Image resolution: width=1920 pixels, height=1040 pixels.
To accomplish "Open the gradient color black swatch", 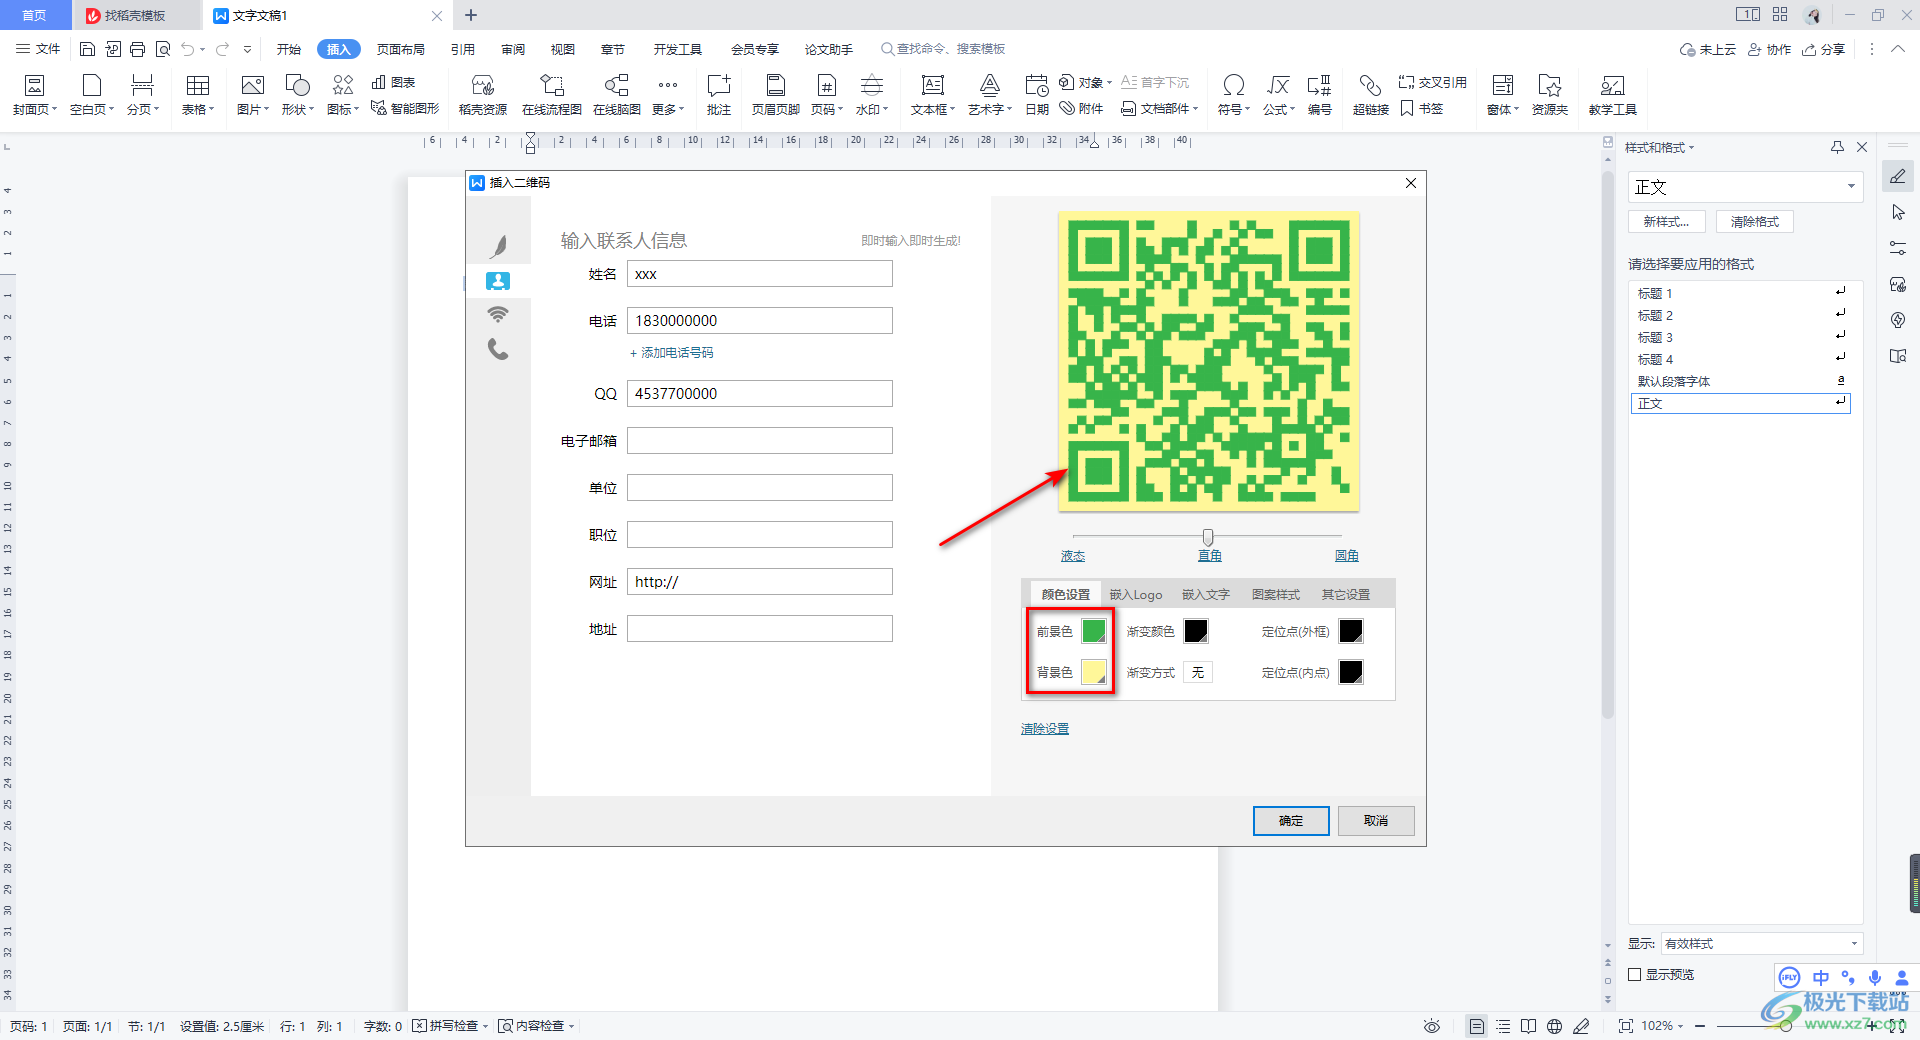I will (x=1196, y=631).
